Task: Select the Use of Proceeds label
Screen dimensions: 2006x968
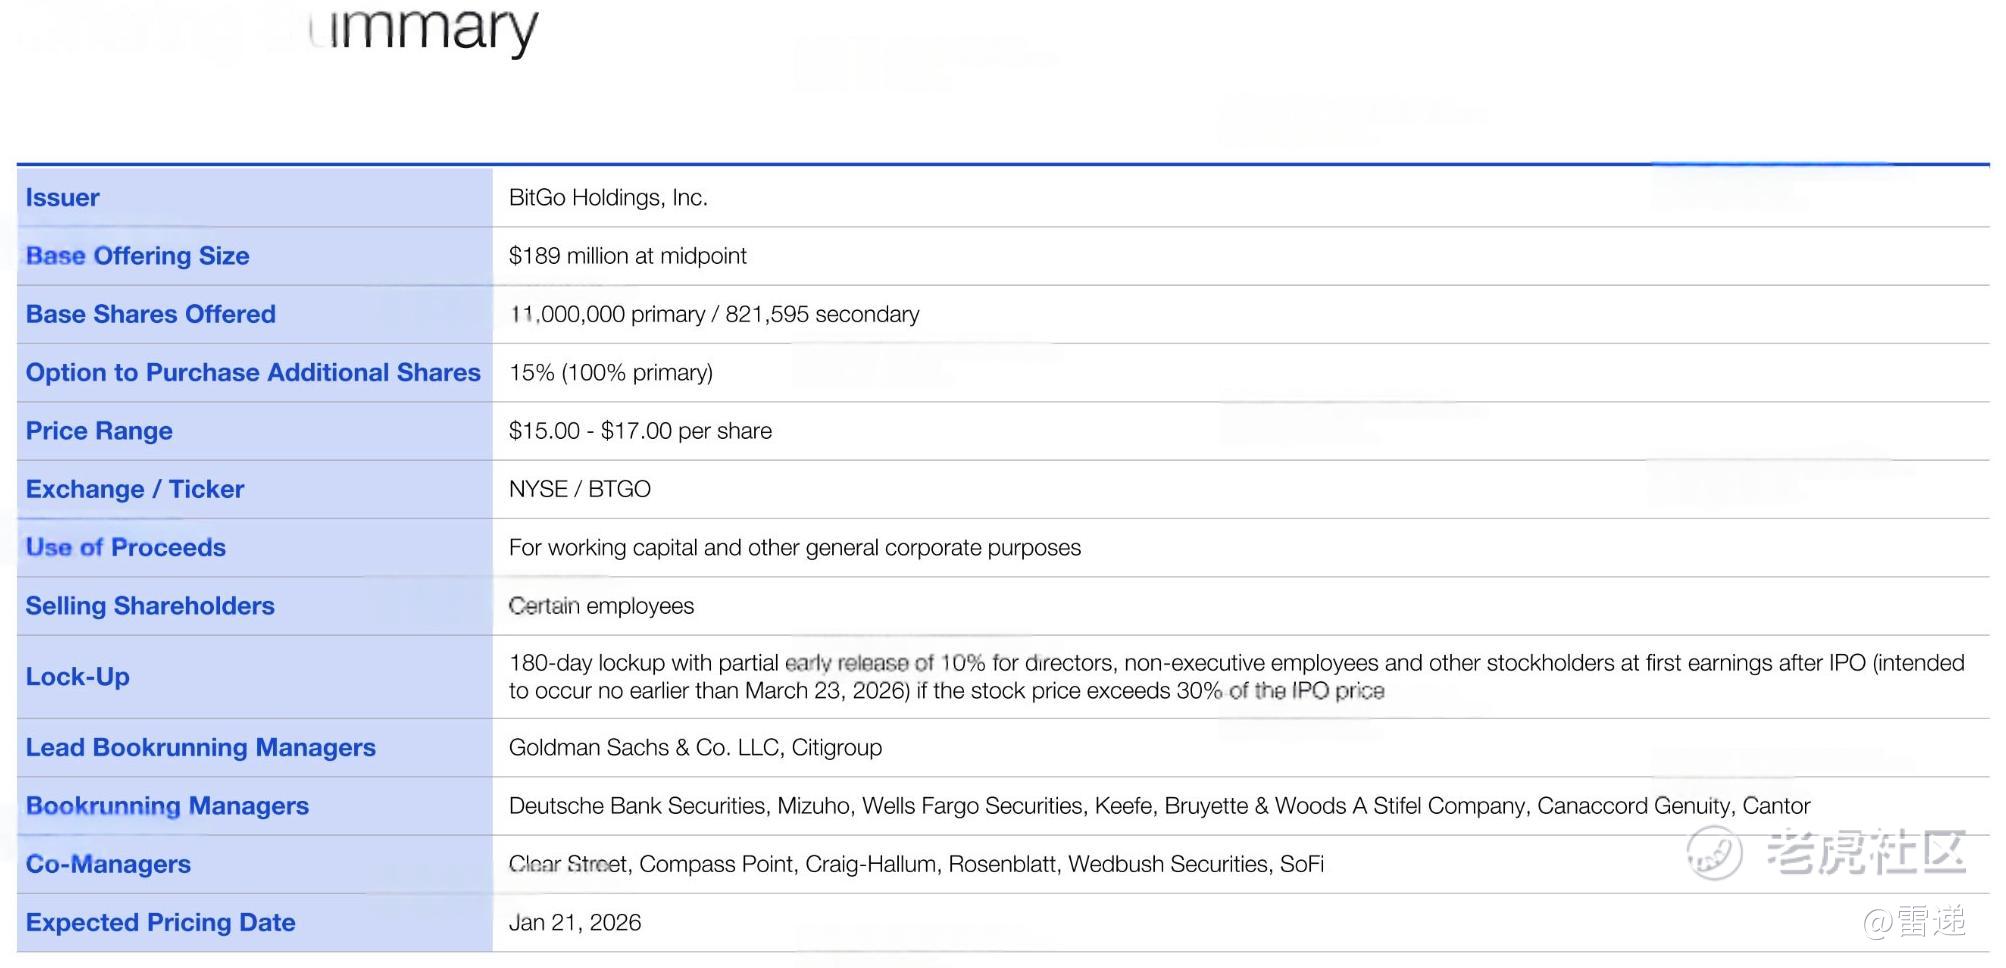Action: pos(125,547)
